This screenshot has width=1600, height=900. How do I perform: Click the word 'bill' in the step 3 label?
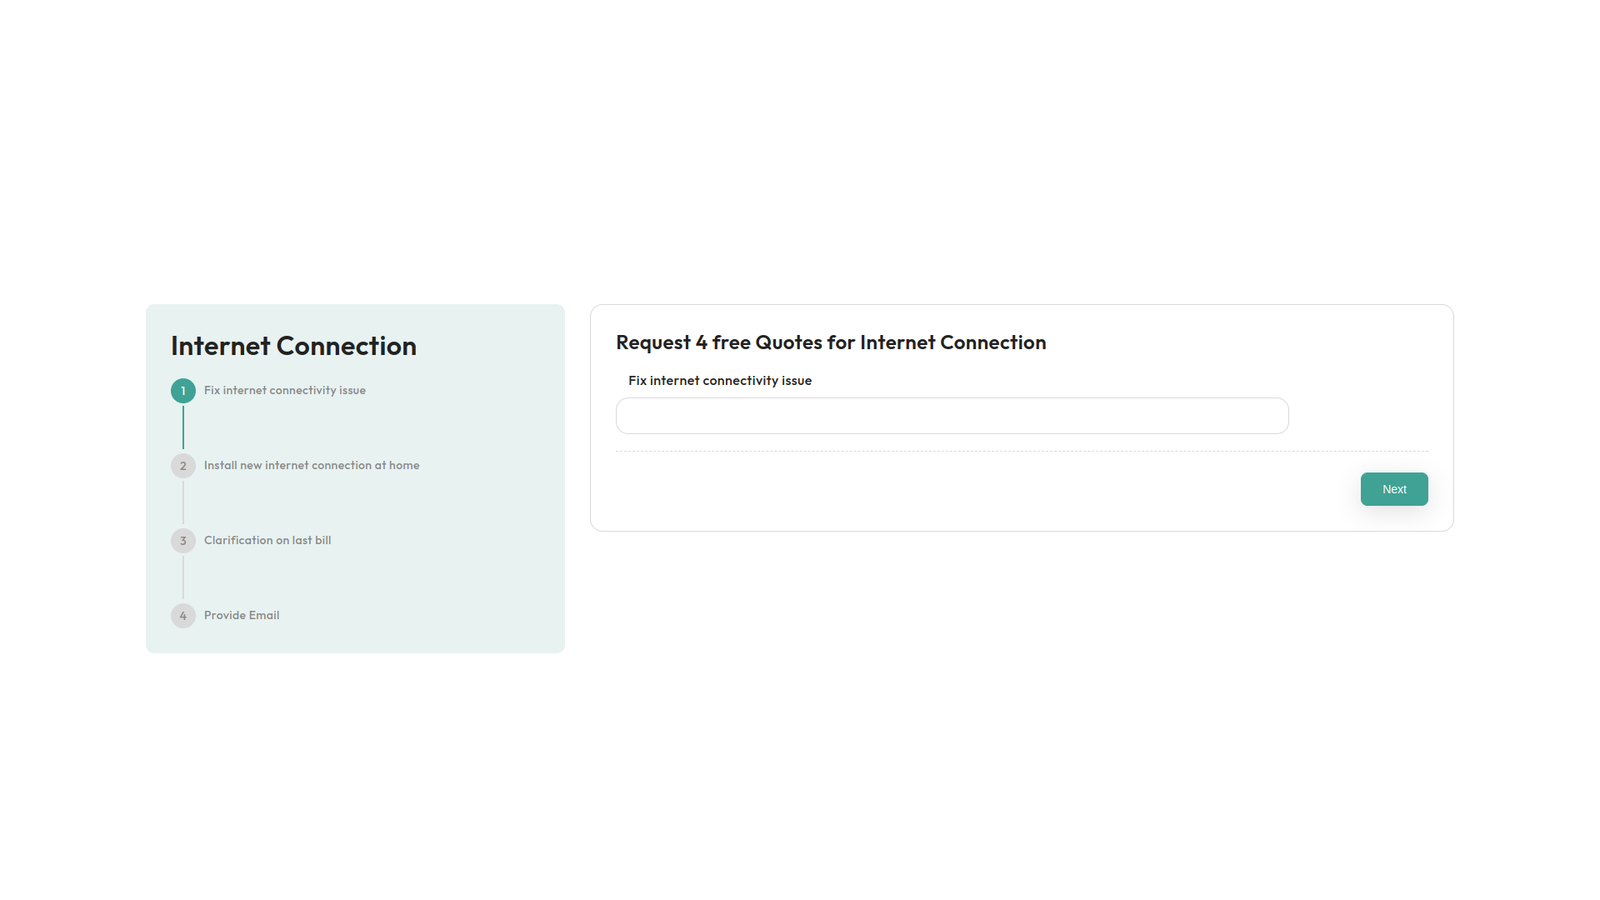pyautogui.click(x=322, y=541)
